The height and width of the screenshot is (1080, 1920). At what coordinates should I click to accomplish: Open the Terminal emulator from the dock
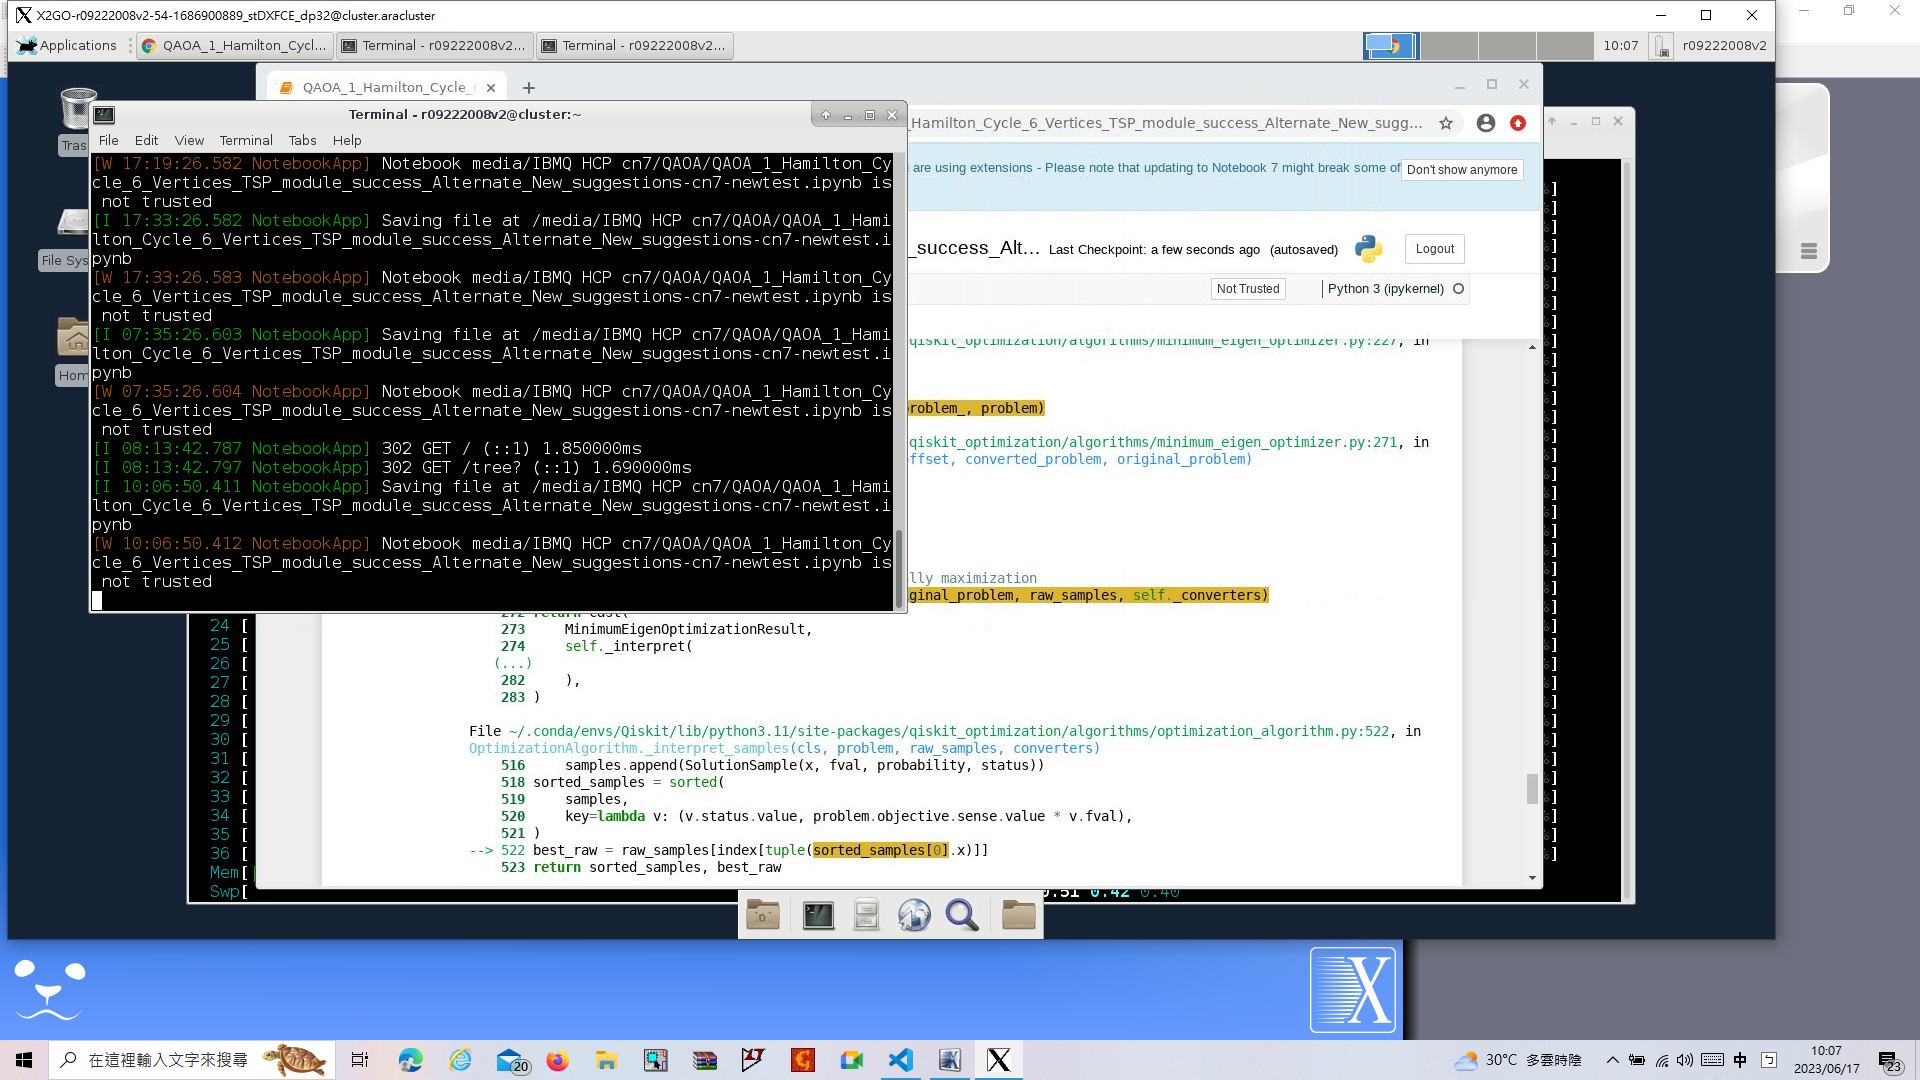[818, 914]
